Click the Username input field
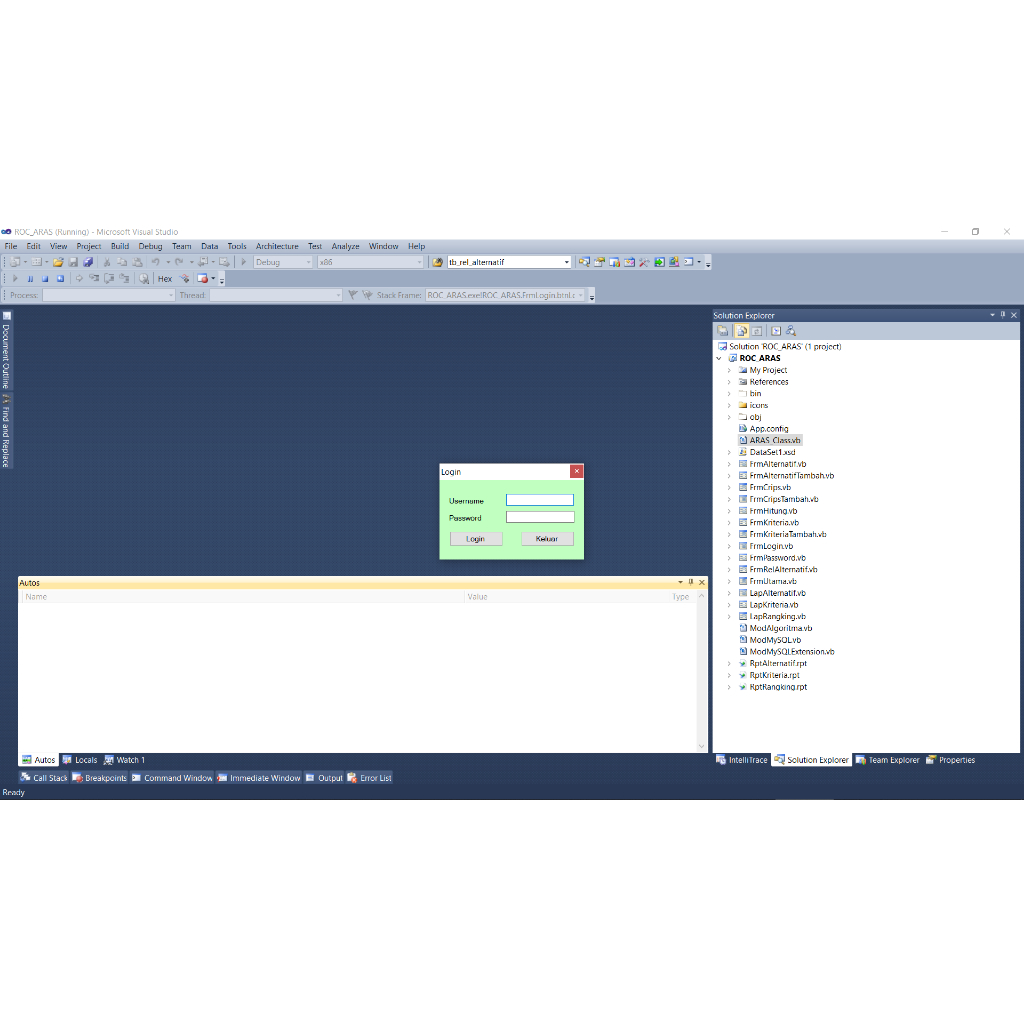Screen dimensions: 1024x1024 [x=540, y=500]
